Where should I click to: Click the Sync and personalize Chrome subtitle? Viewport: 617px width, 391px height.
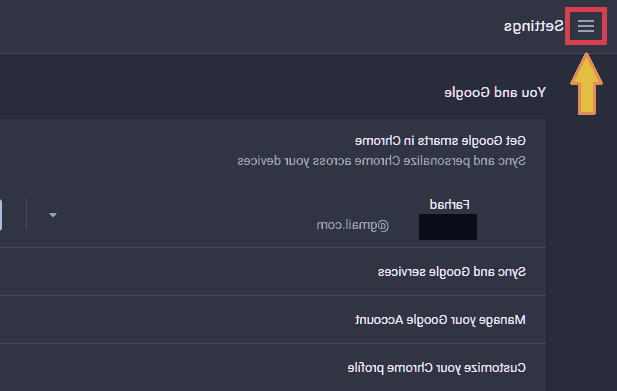(381, 161)
